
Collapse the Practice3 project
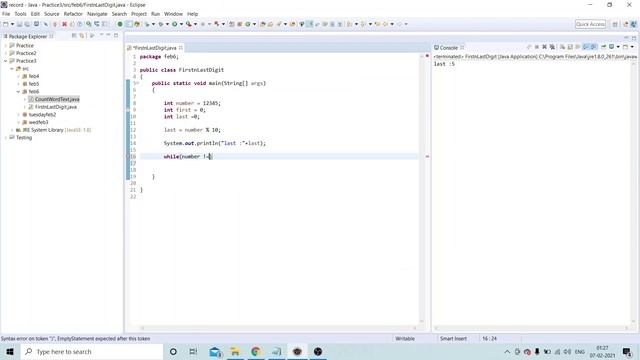6,61
